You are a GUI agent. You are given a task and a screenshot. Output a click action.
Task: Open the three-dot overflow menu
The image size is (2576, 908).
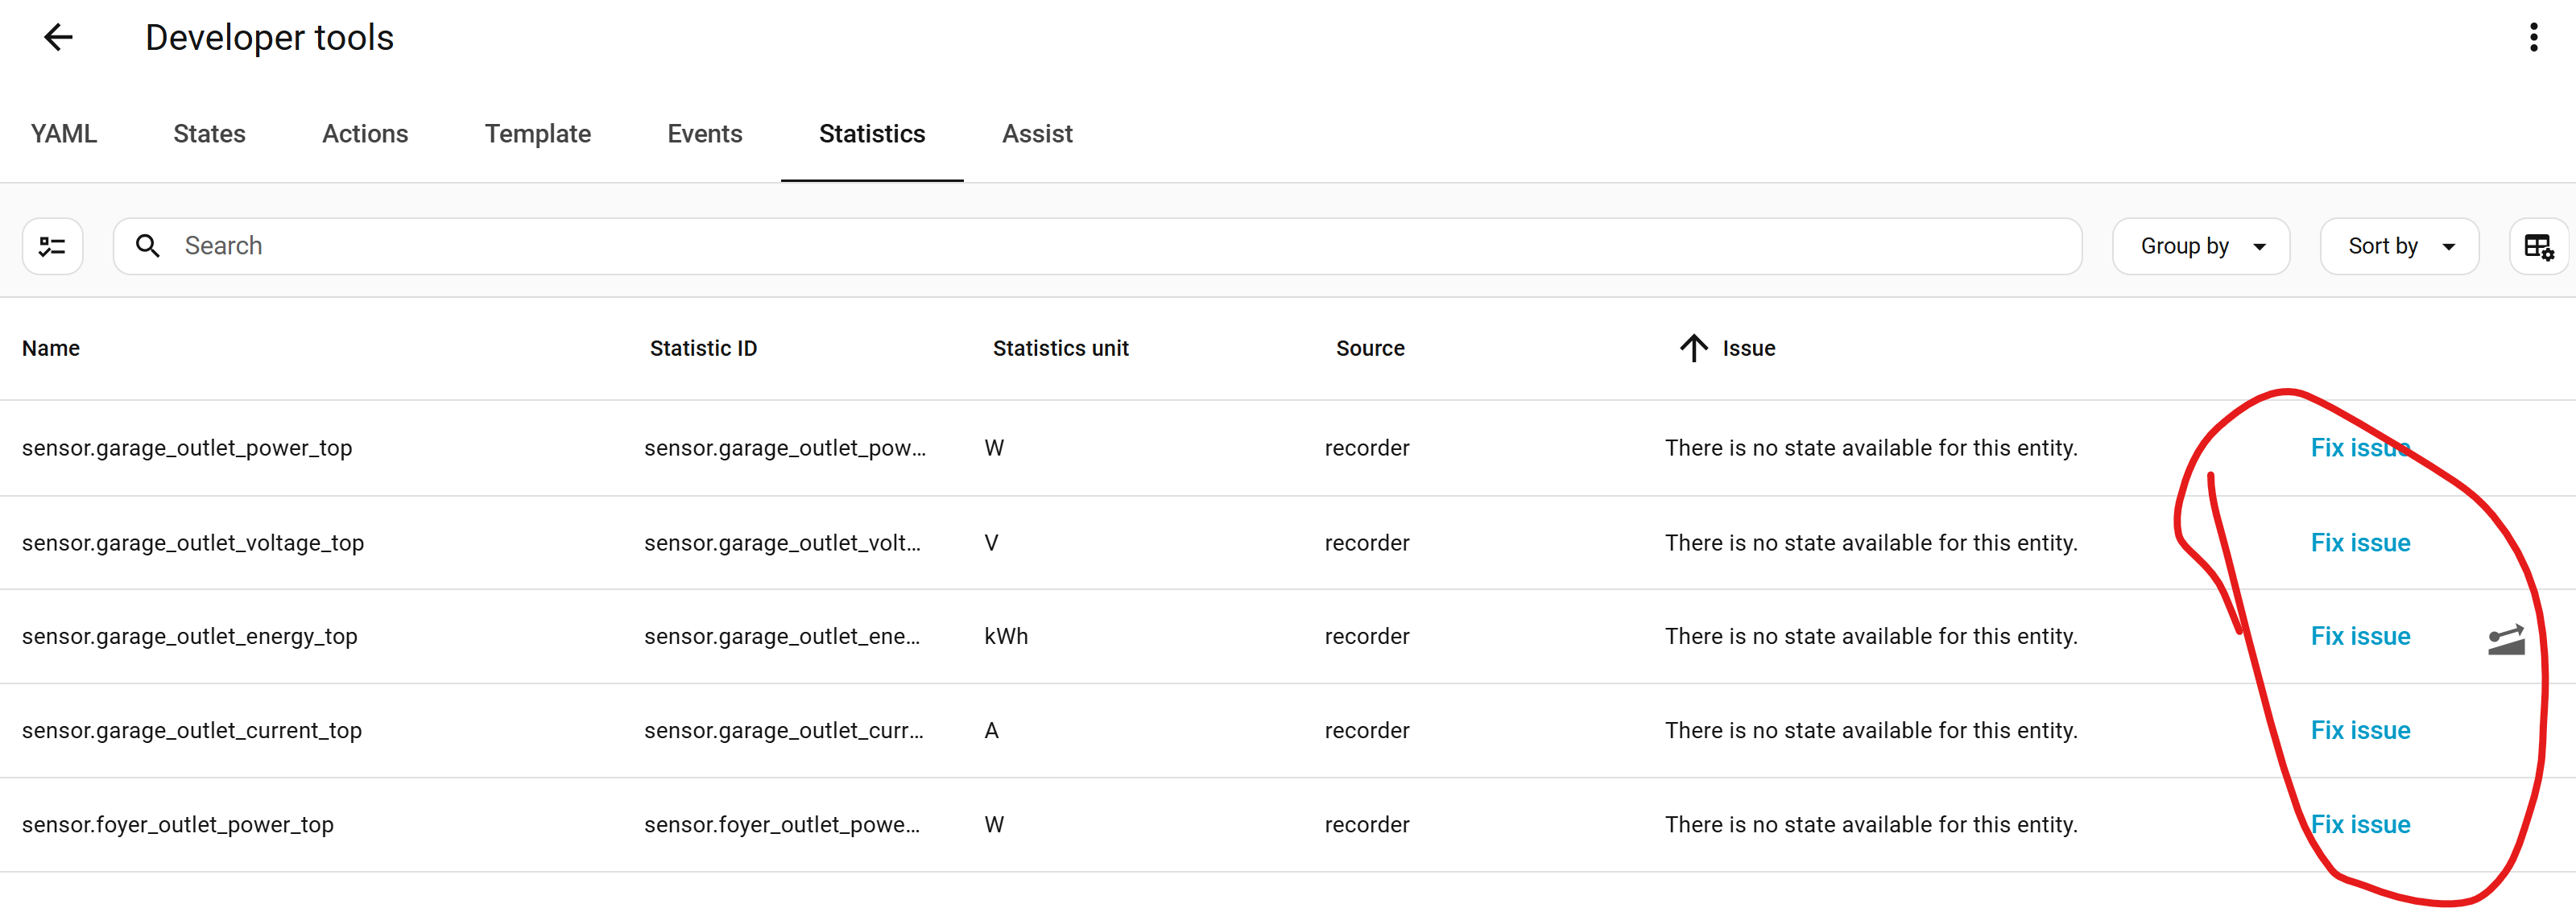[2533, 38]
